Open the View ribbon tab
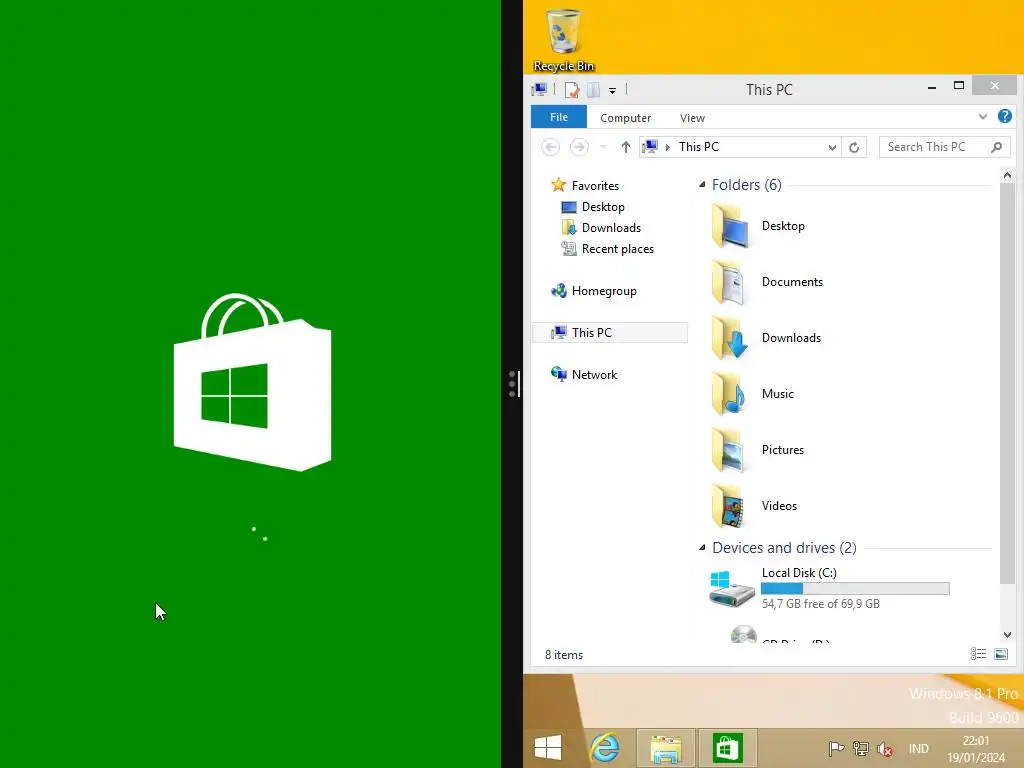The image size is (1024, 768). 692,118
